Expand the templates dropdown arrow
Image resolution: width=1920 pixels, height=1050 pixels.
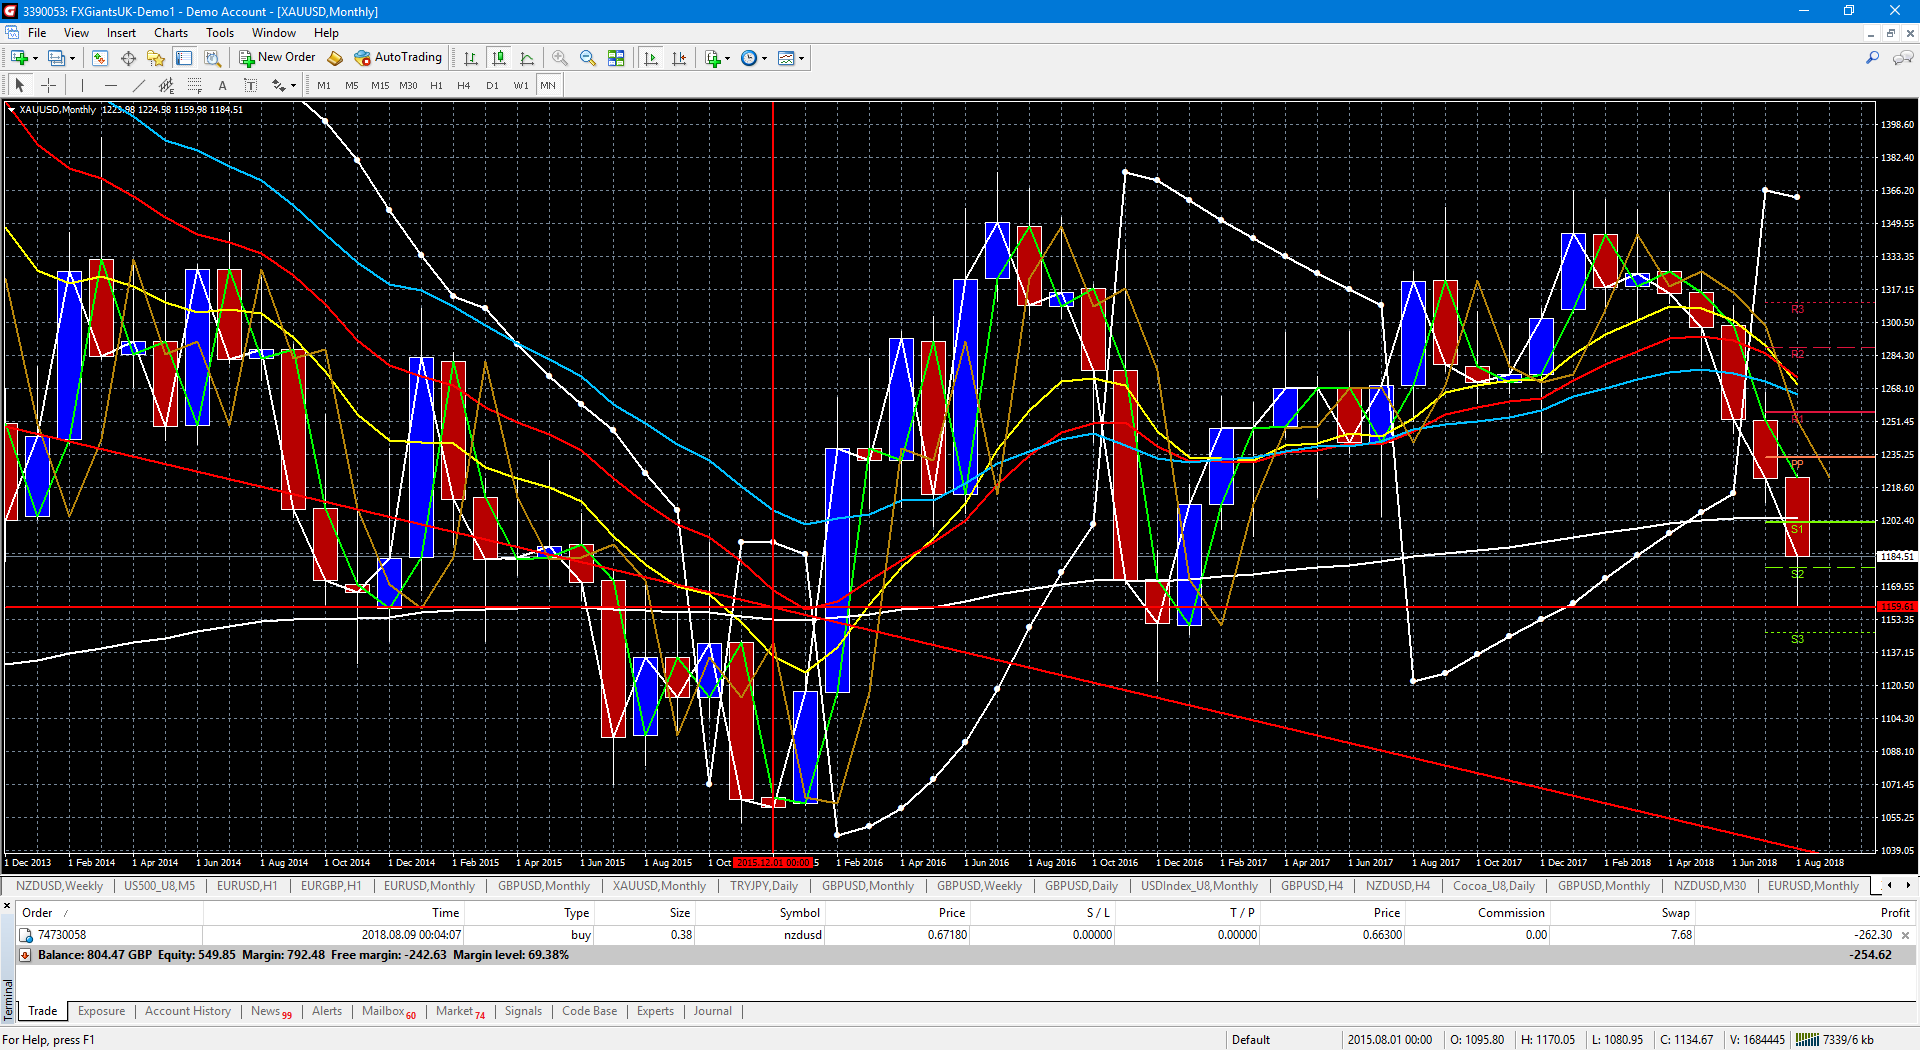802,58
